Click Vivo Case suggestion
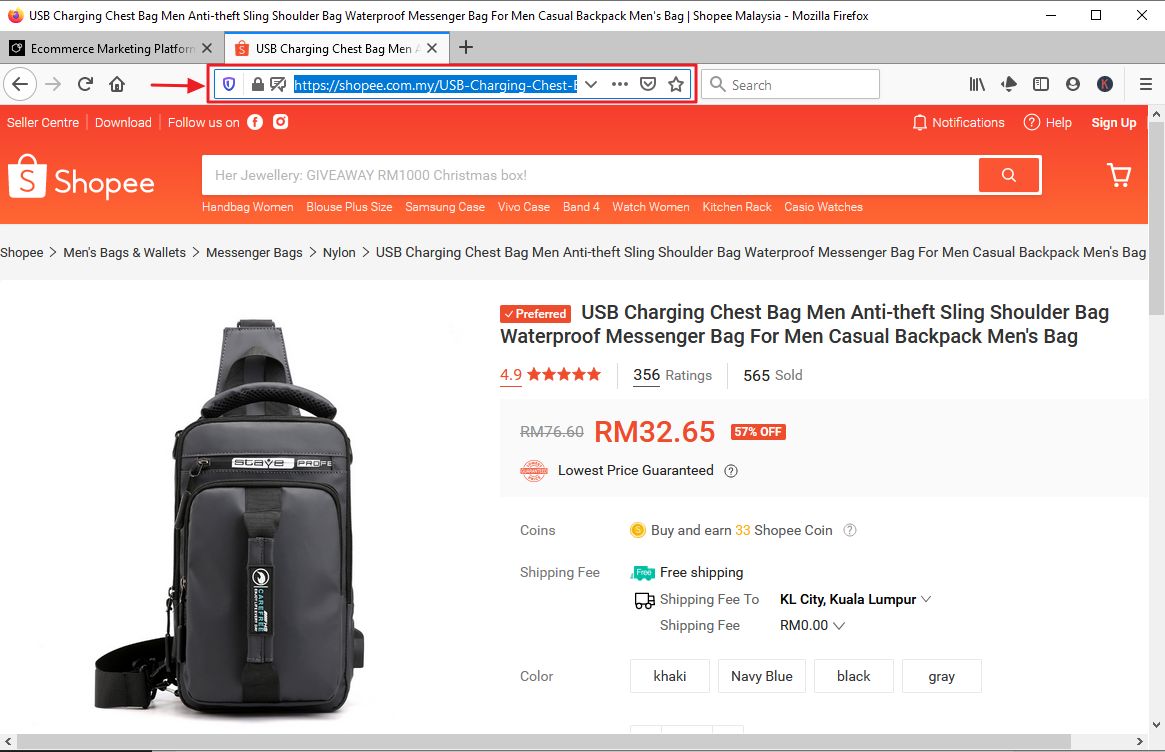Image resolution: width=1165 pixels, height=752 pixels. pos(524,207)
